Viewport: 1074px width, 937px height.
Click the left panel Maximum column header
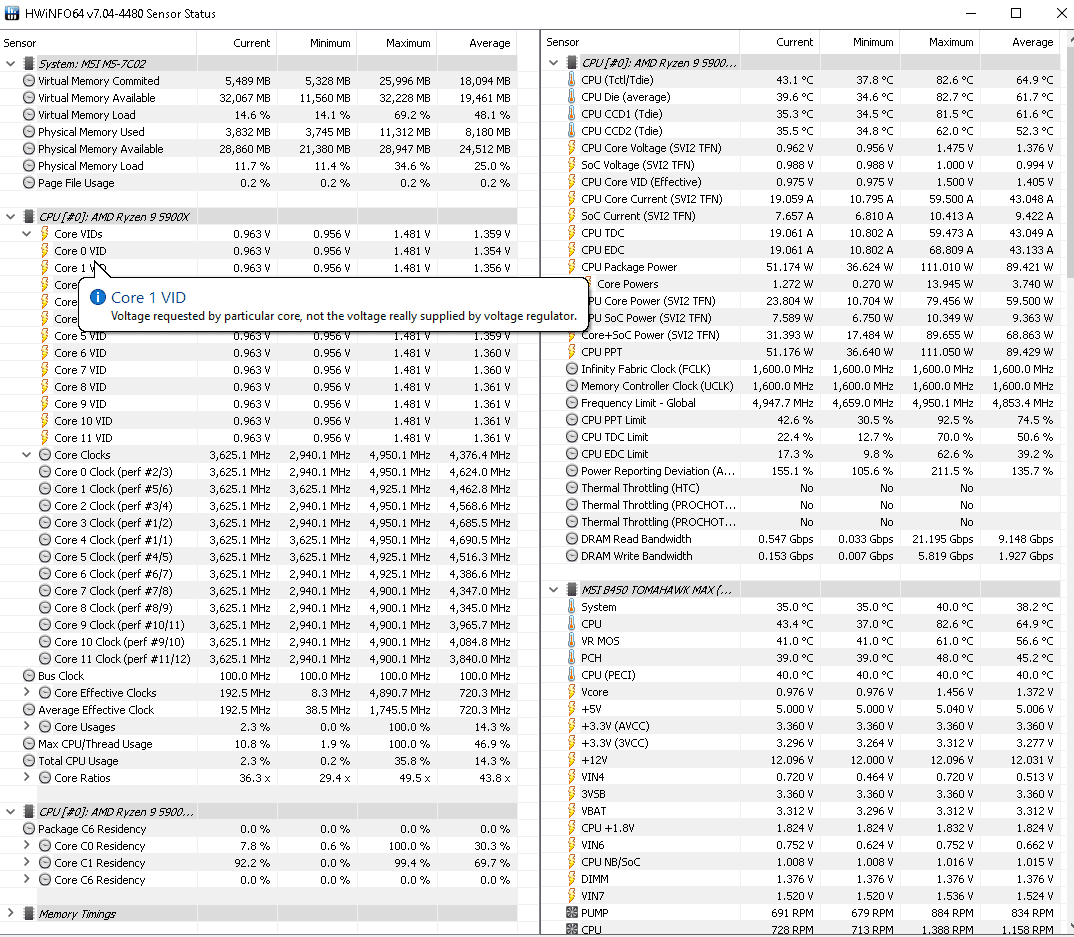point(397,42)
